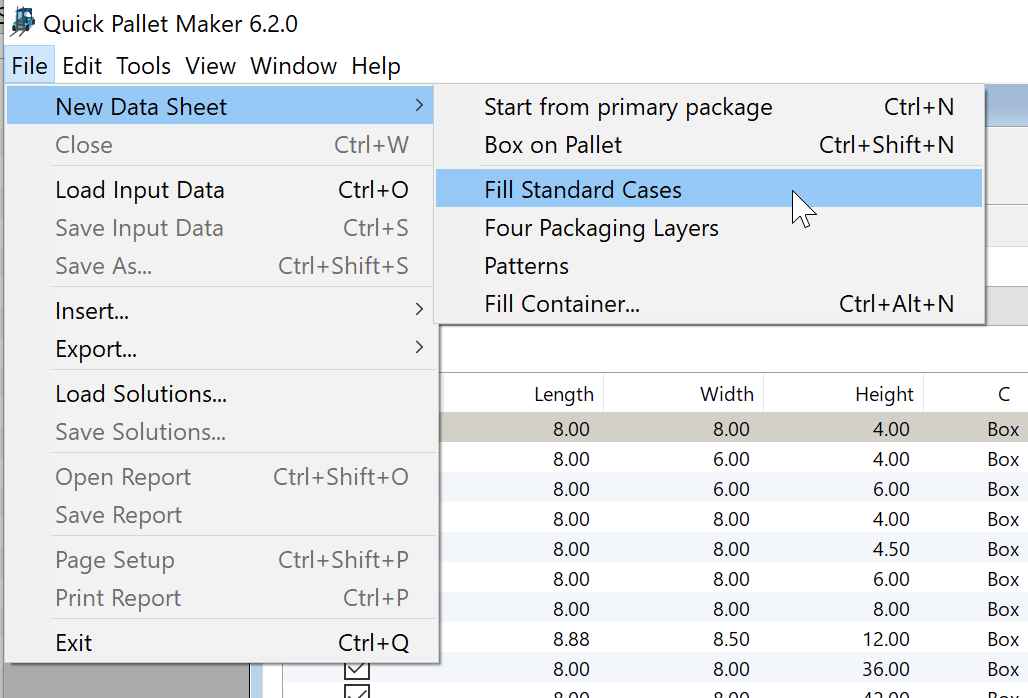
Task: Expand the Insert... submenu arrow
Action: (x=419, y=309)
